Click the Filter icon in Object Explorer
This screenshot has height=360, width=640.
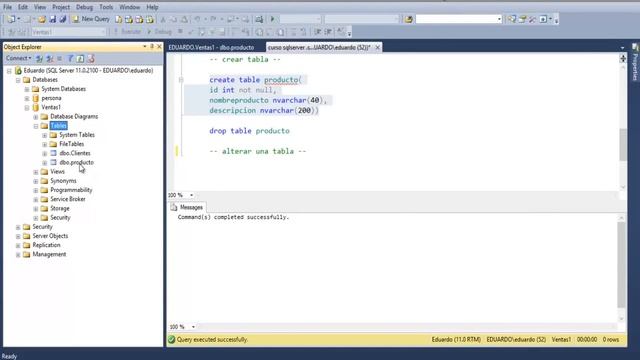point(70,58)
